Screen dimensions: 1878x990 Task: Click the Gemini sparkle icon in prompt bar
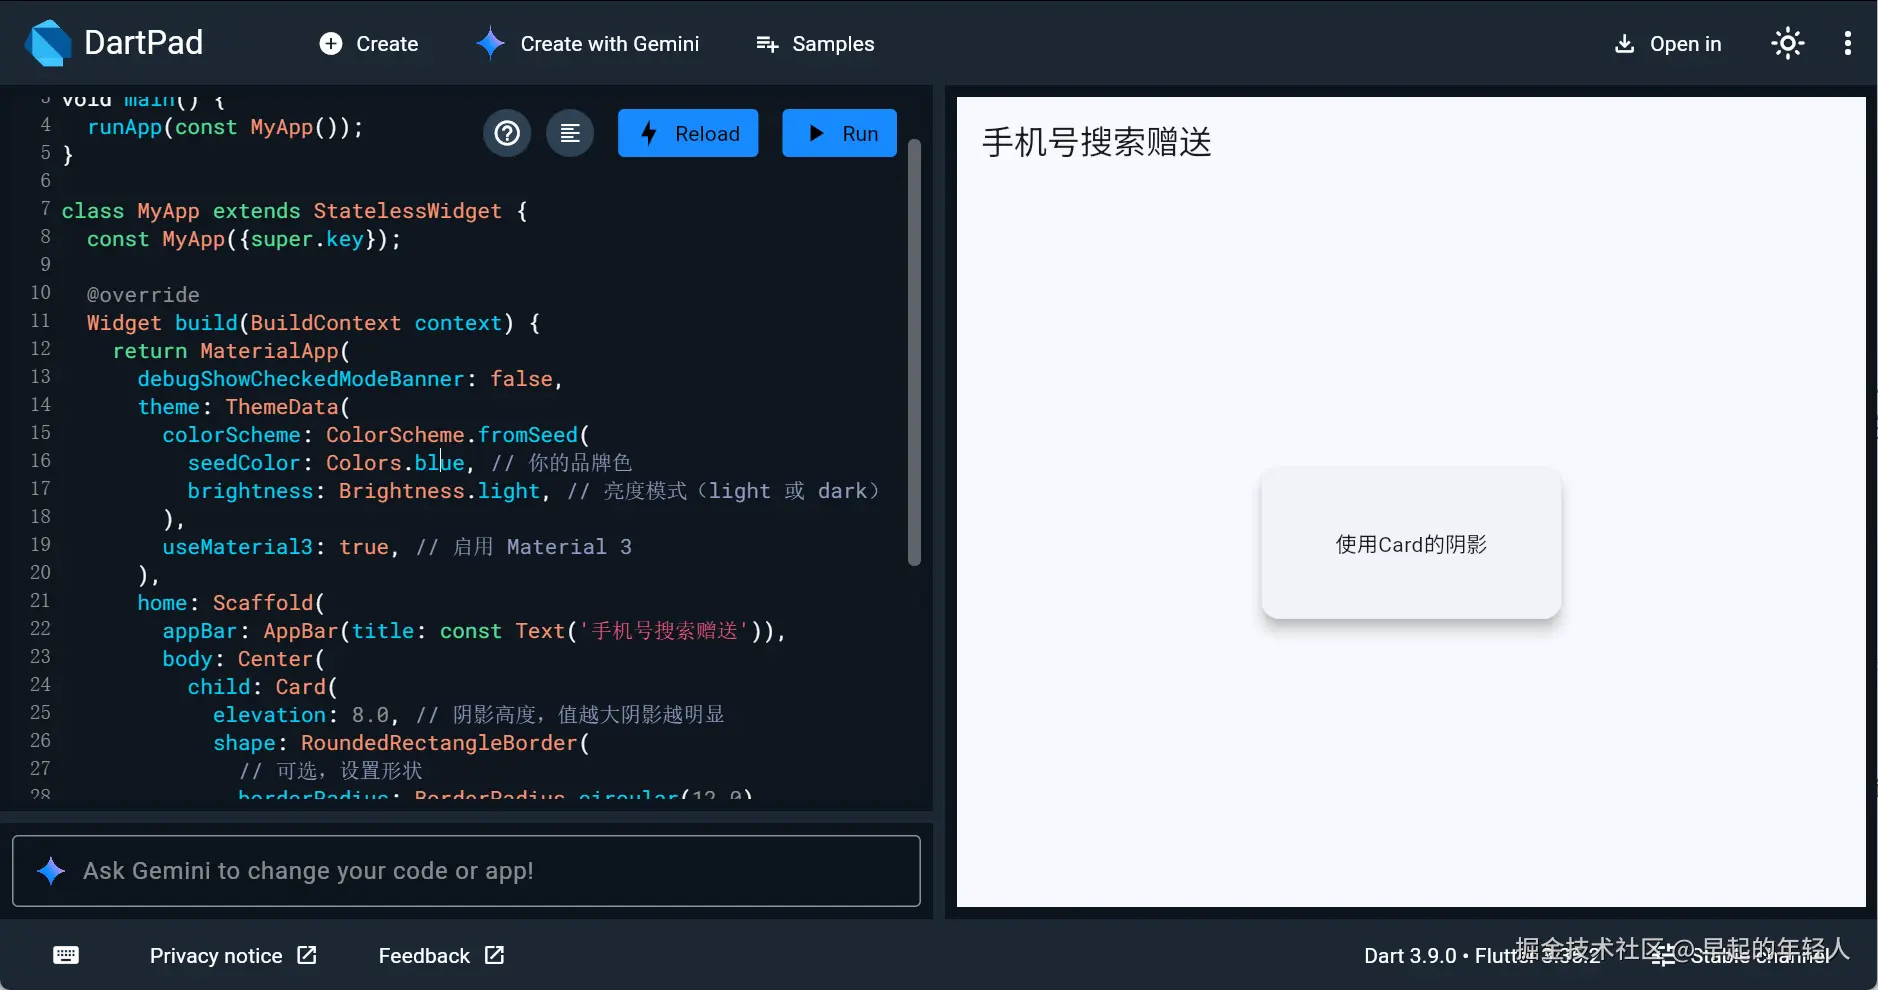(x=50, y=870)
